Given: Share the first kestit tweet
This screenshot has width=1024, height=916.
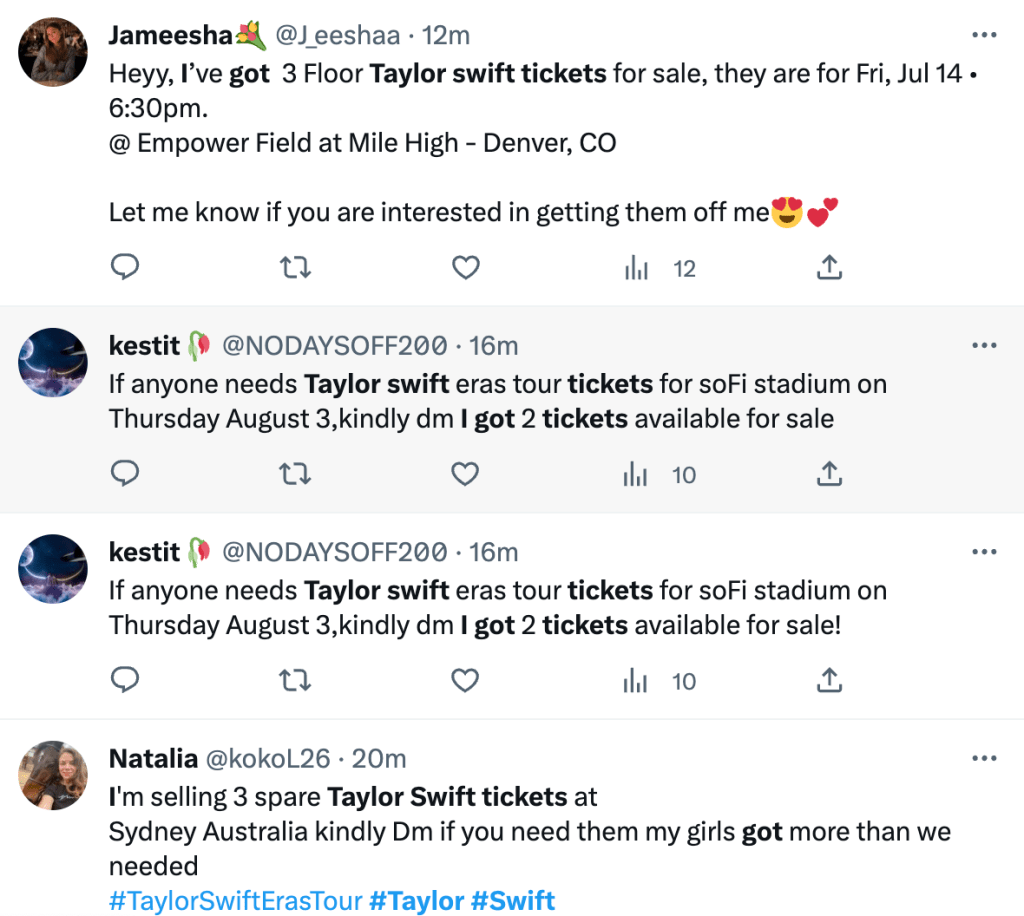Looking at the screenshot, I should point(829,474).
